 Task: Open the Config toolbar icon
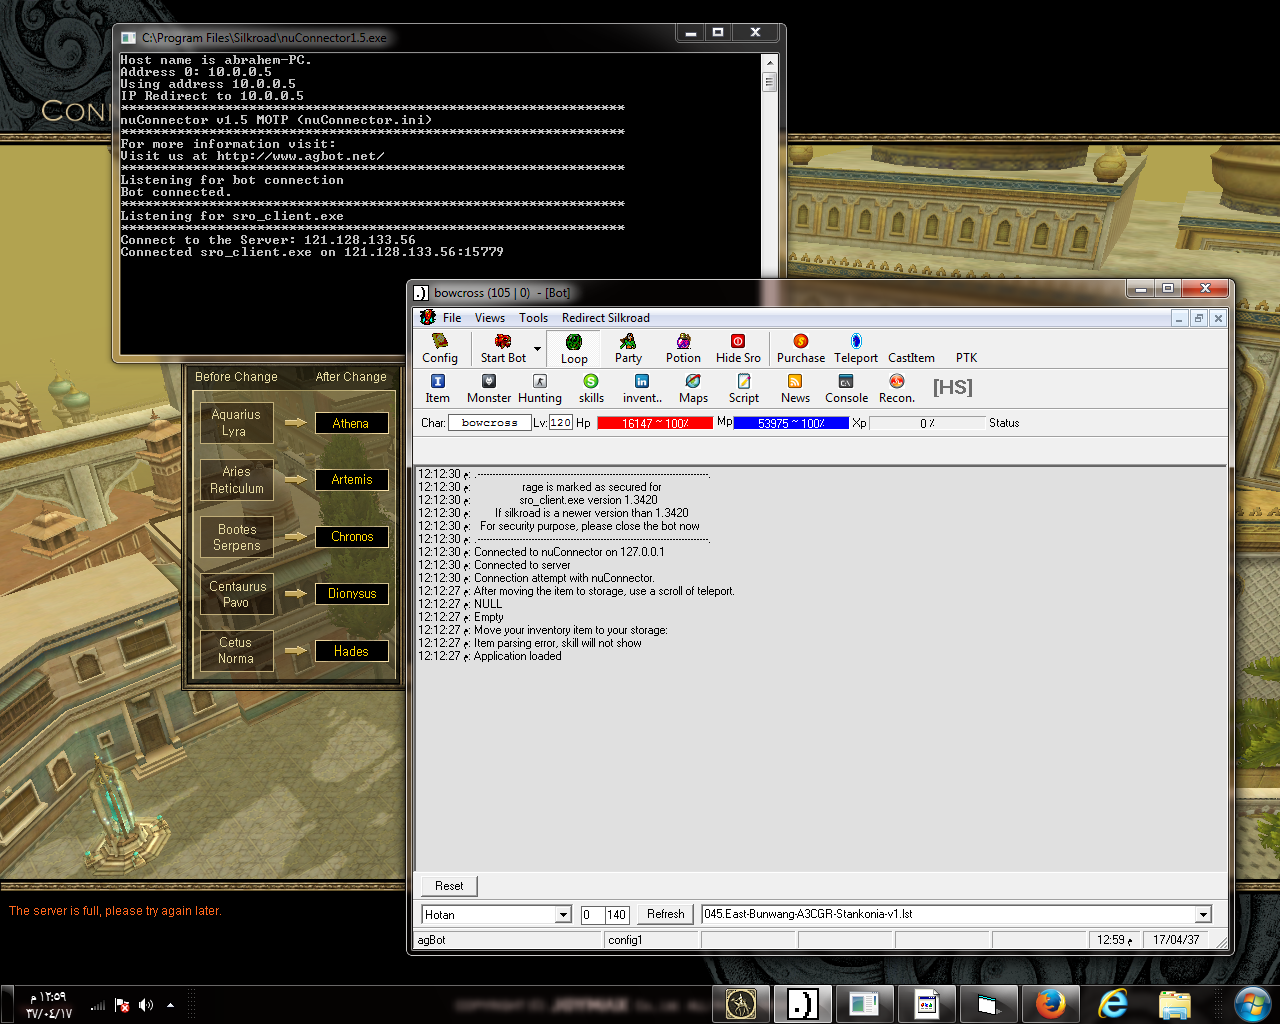tap(439, 348)
